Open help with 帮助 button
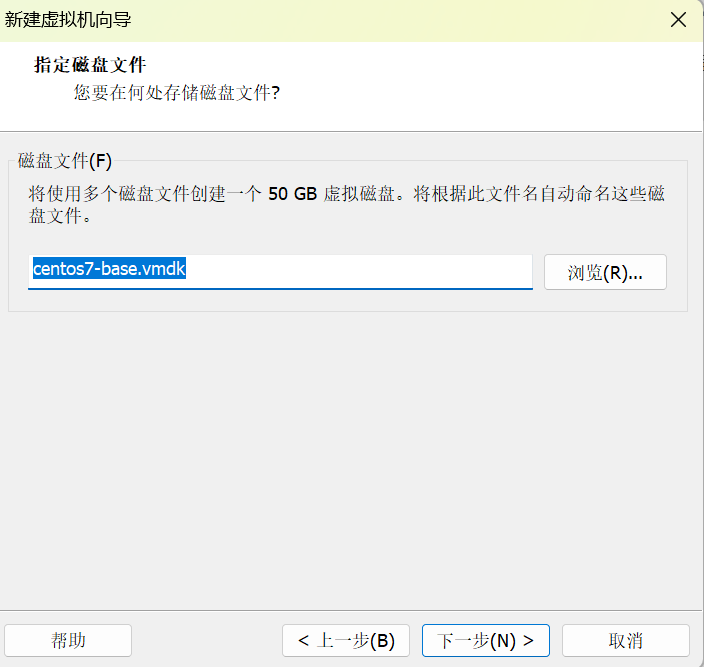704x667 pixels. pos(68,641)
